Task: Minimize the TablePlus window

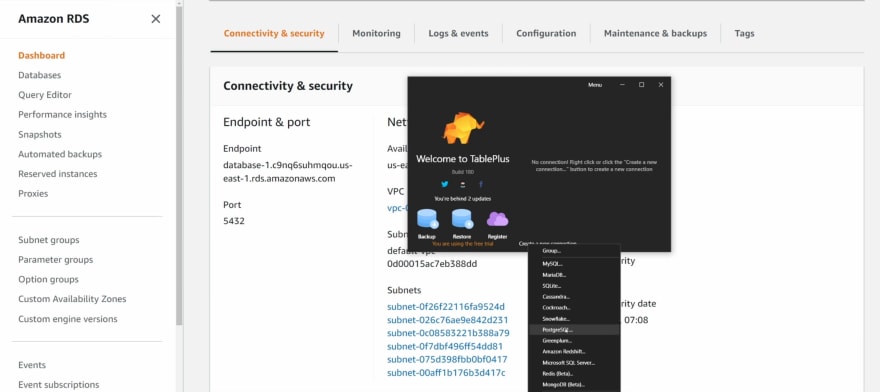Action: (622, 85)
